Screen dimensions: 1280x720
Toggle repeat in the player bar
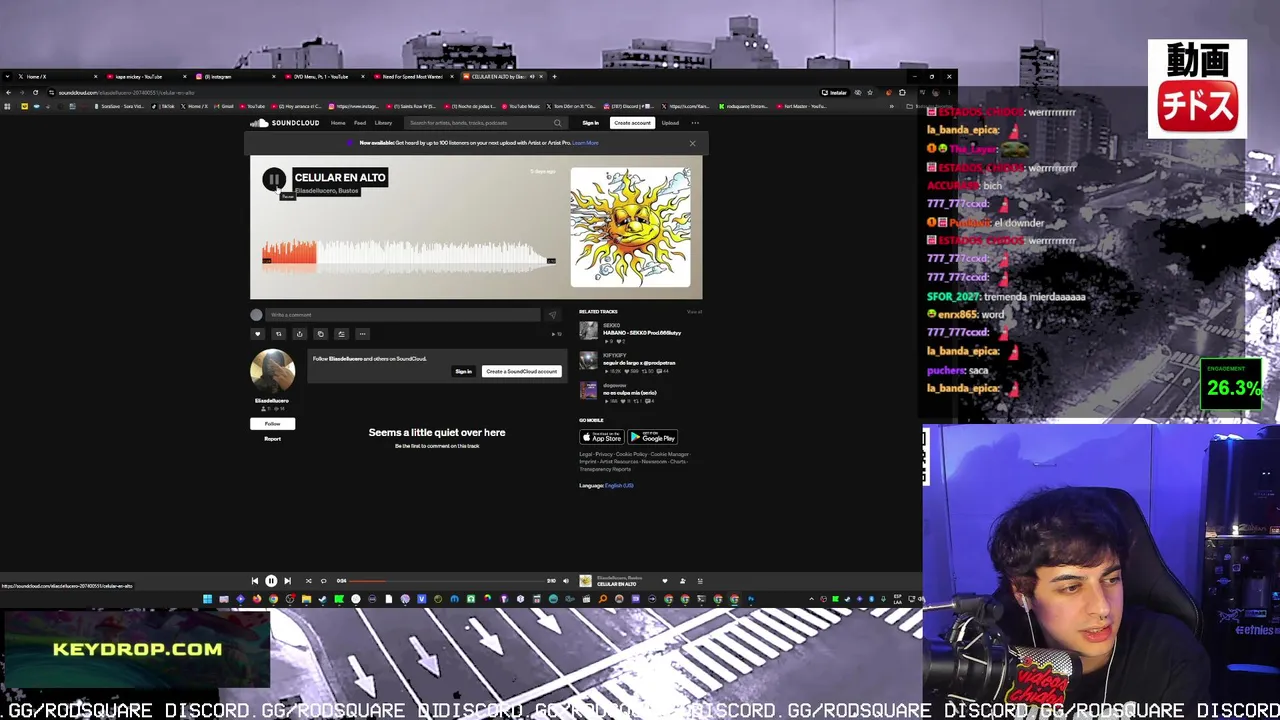(x=323, y=581)
